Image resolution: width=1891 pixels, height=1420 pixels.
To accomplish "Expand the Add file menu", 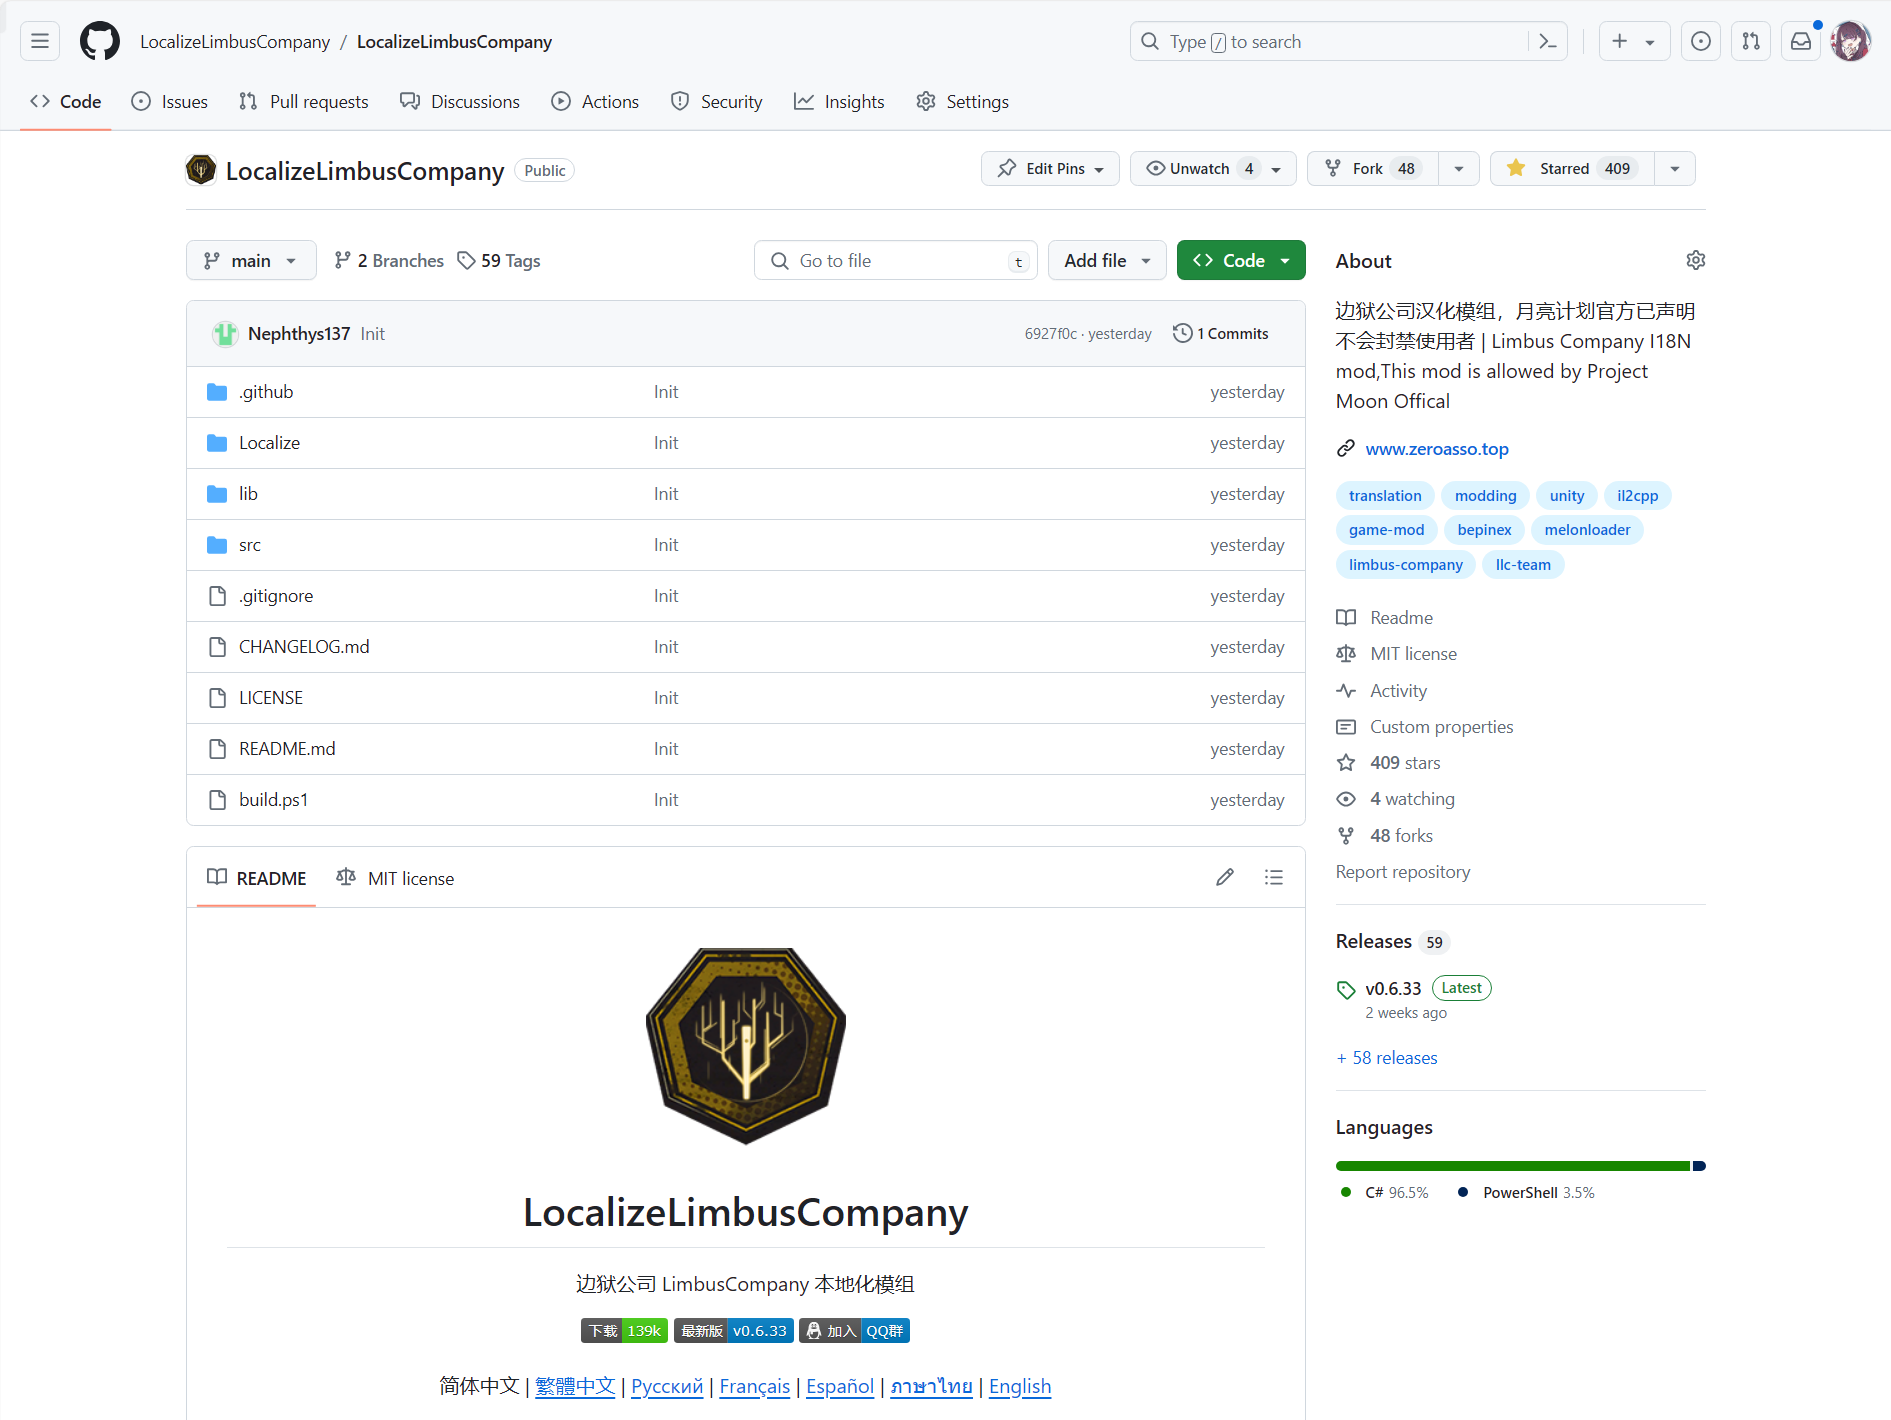I will pyautogui.click(x=1106, y=260).
